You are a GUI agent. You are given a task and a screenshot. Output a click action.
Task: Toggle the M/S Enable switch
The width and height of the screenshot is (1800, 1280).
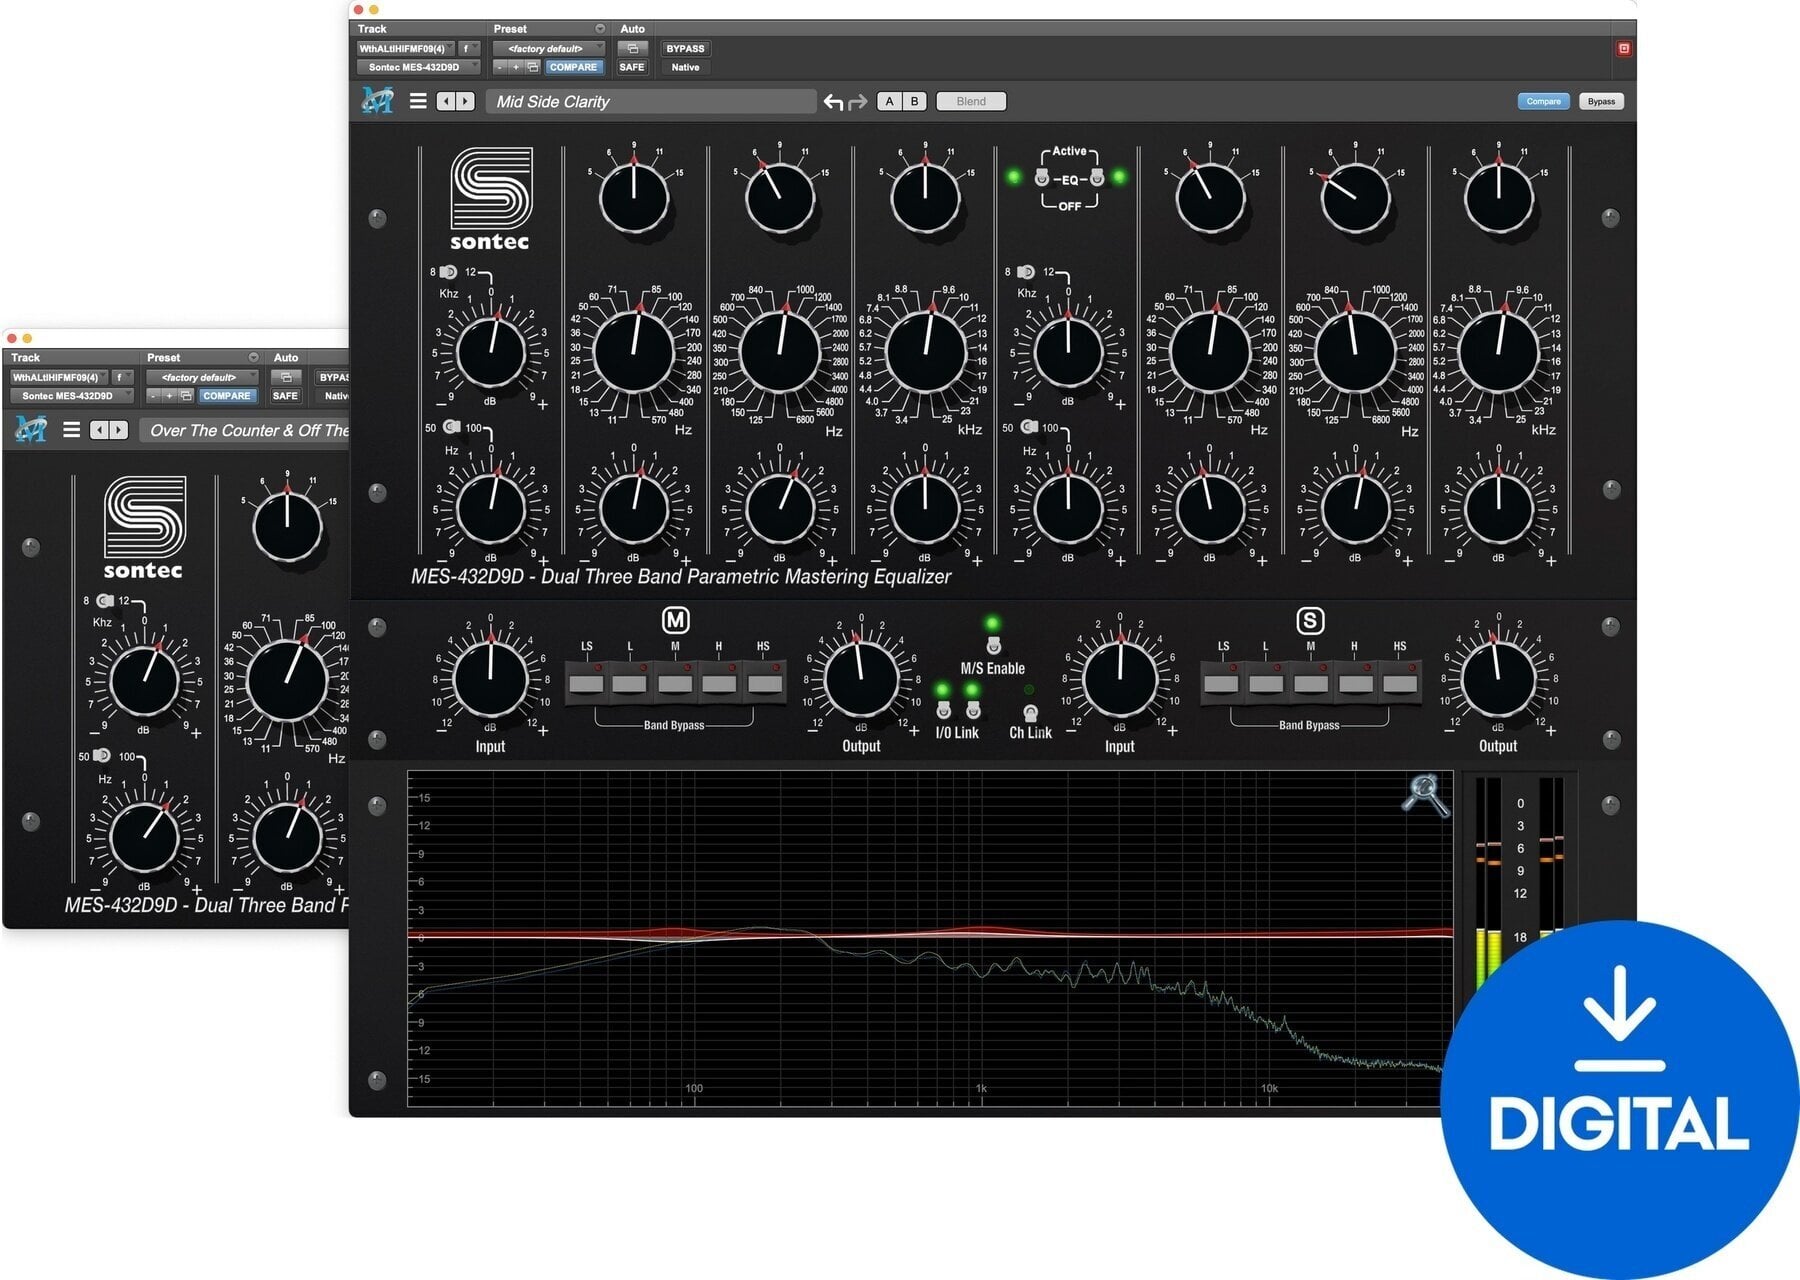(x=993, y=645)
